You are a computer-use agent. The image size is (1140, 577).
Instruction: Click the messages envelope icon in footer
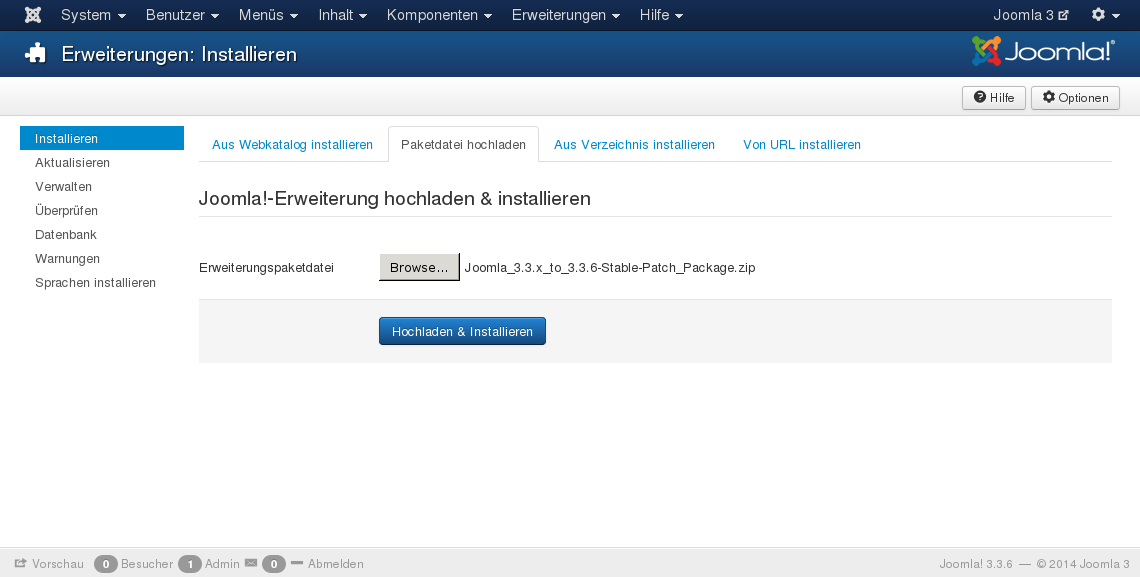point(251,563)
